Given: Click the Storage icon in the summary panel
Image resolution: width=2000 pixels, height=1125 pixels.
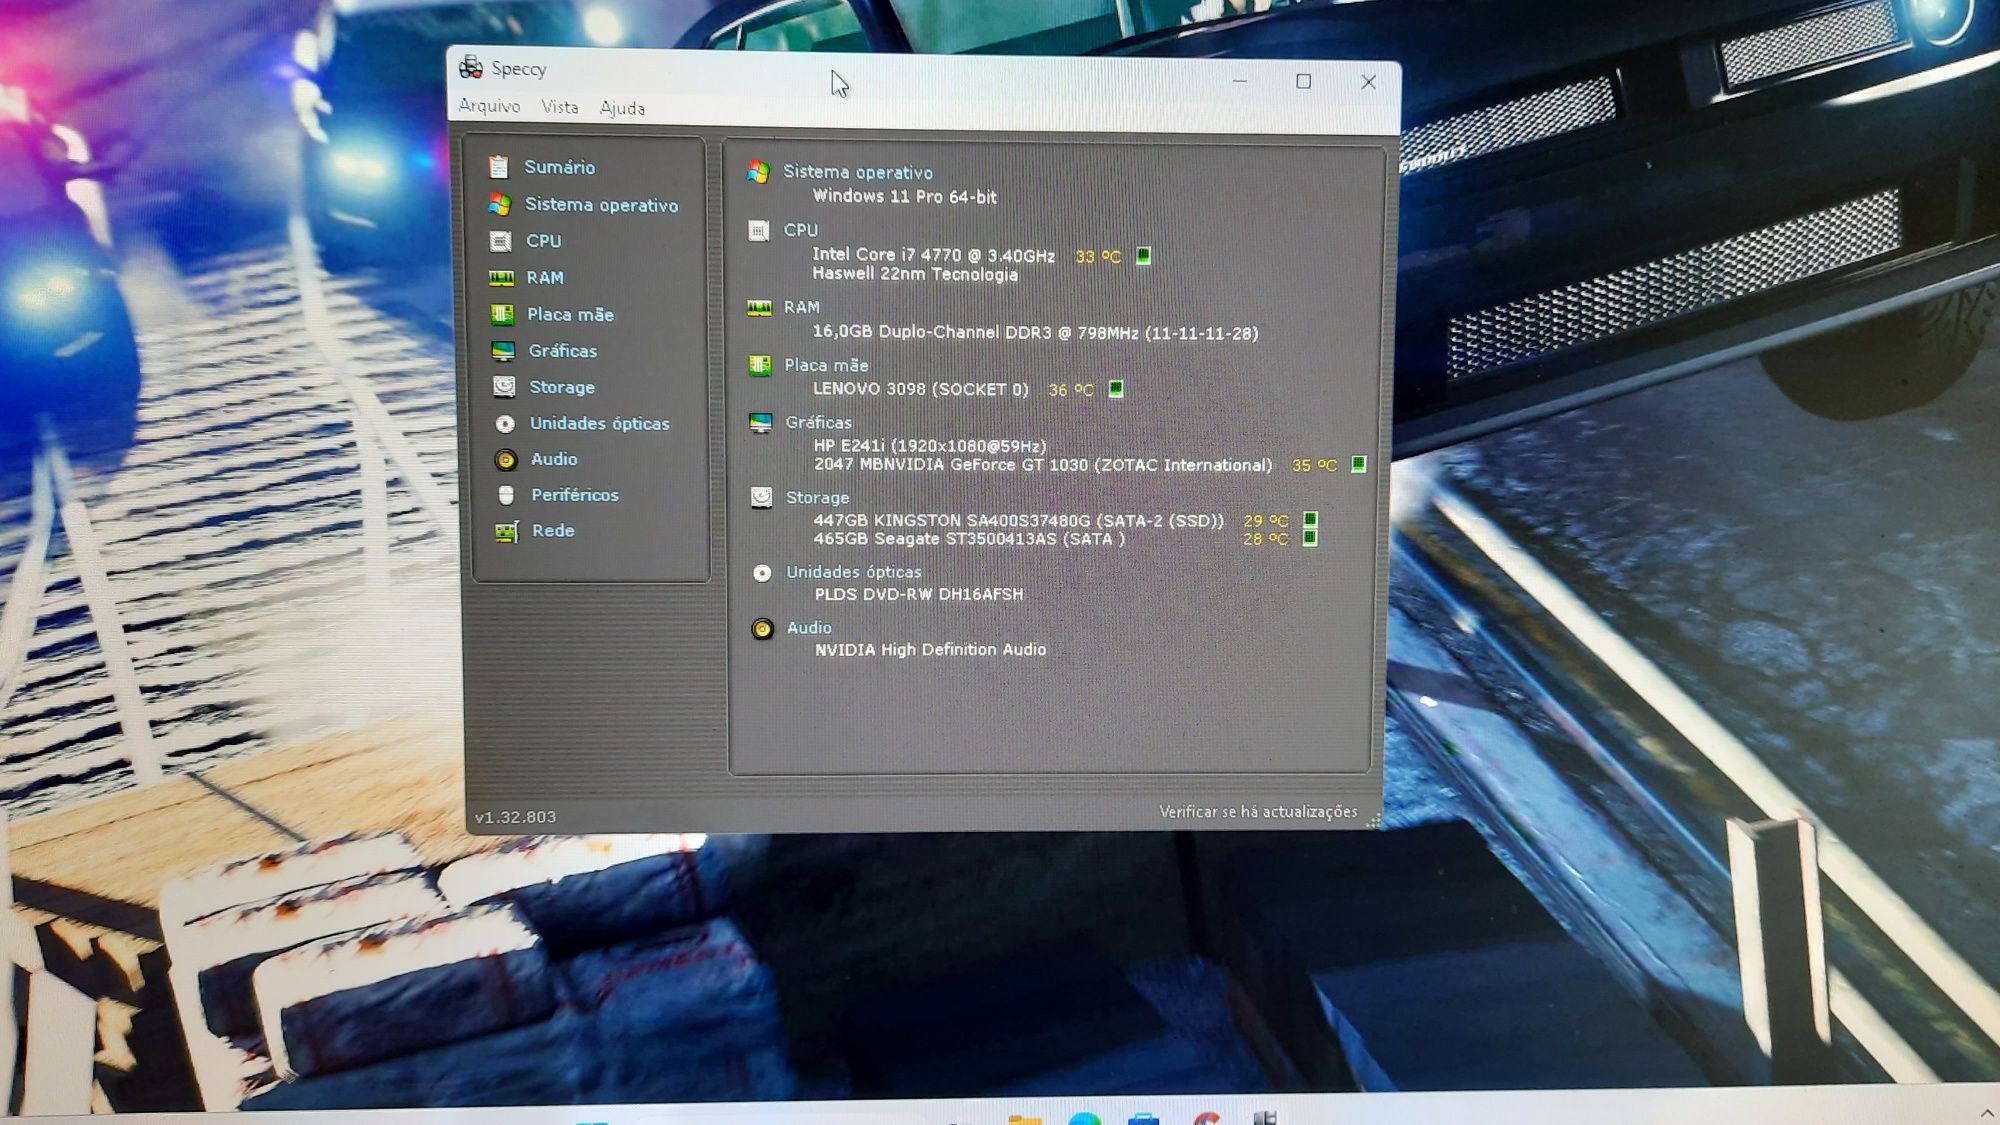Looking at the screenshot, I should point(762,497).
